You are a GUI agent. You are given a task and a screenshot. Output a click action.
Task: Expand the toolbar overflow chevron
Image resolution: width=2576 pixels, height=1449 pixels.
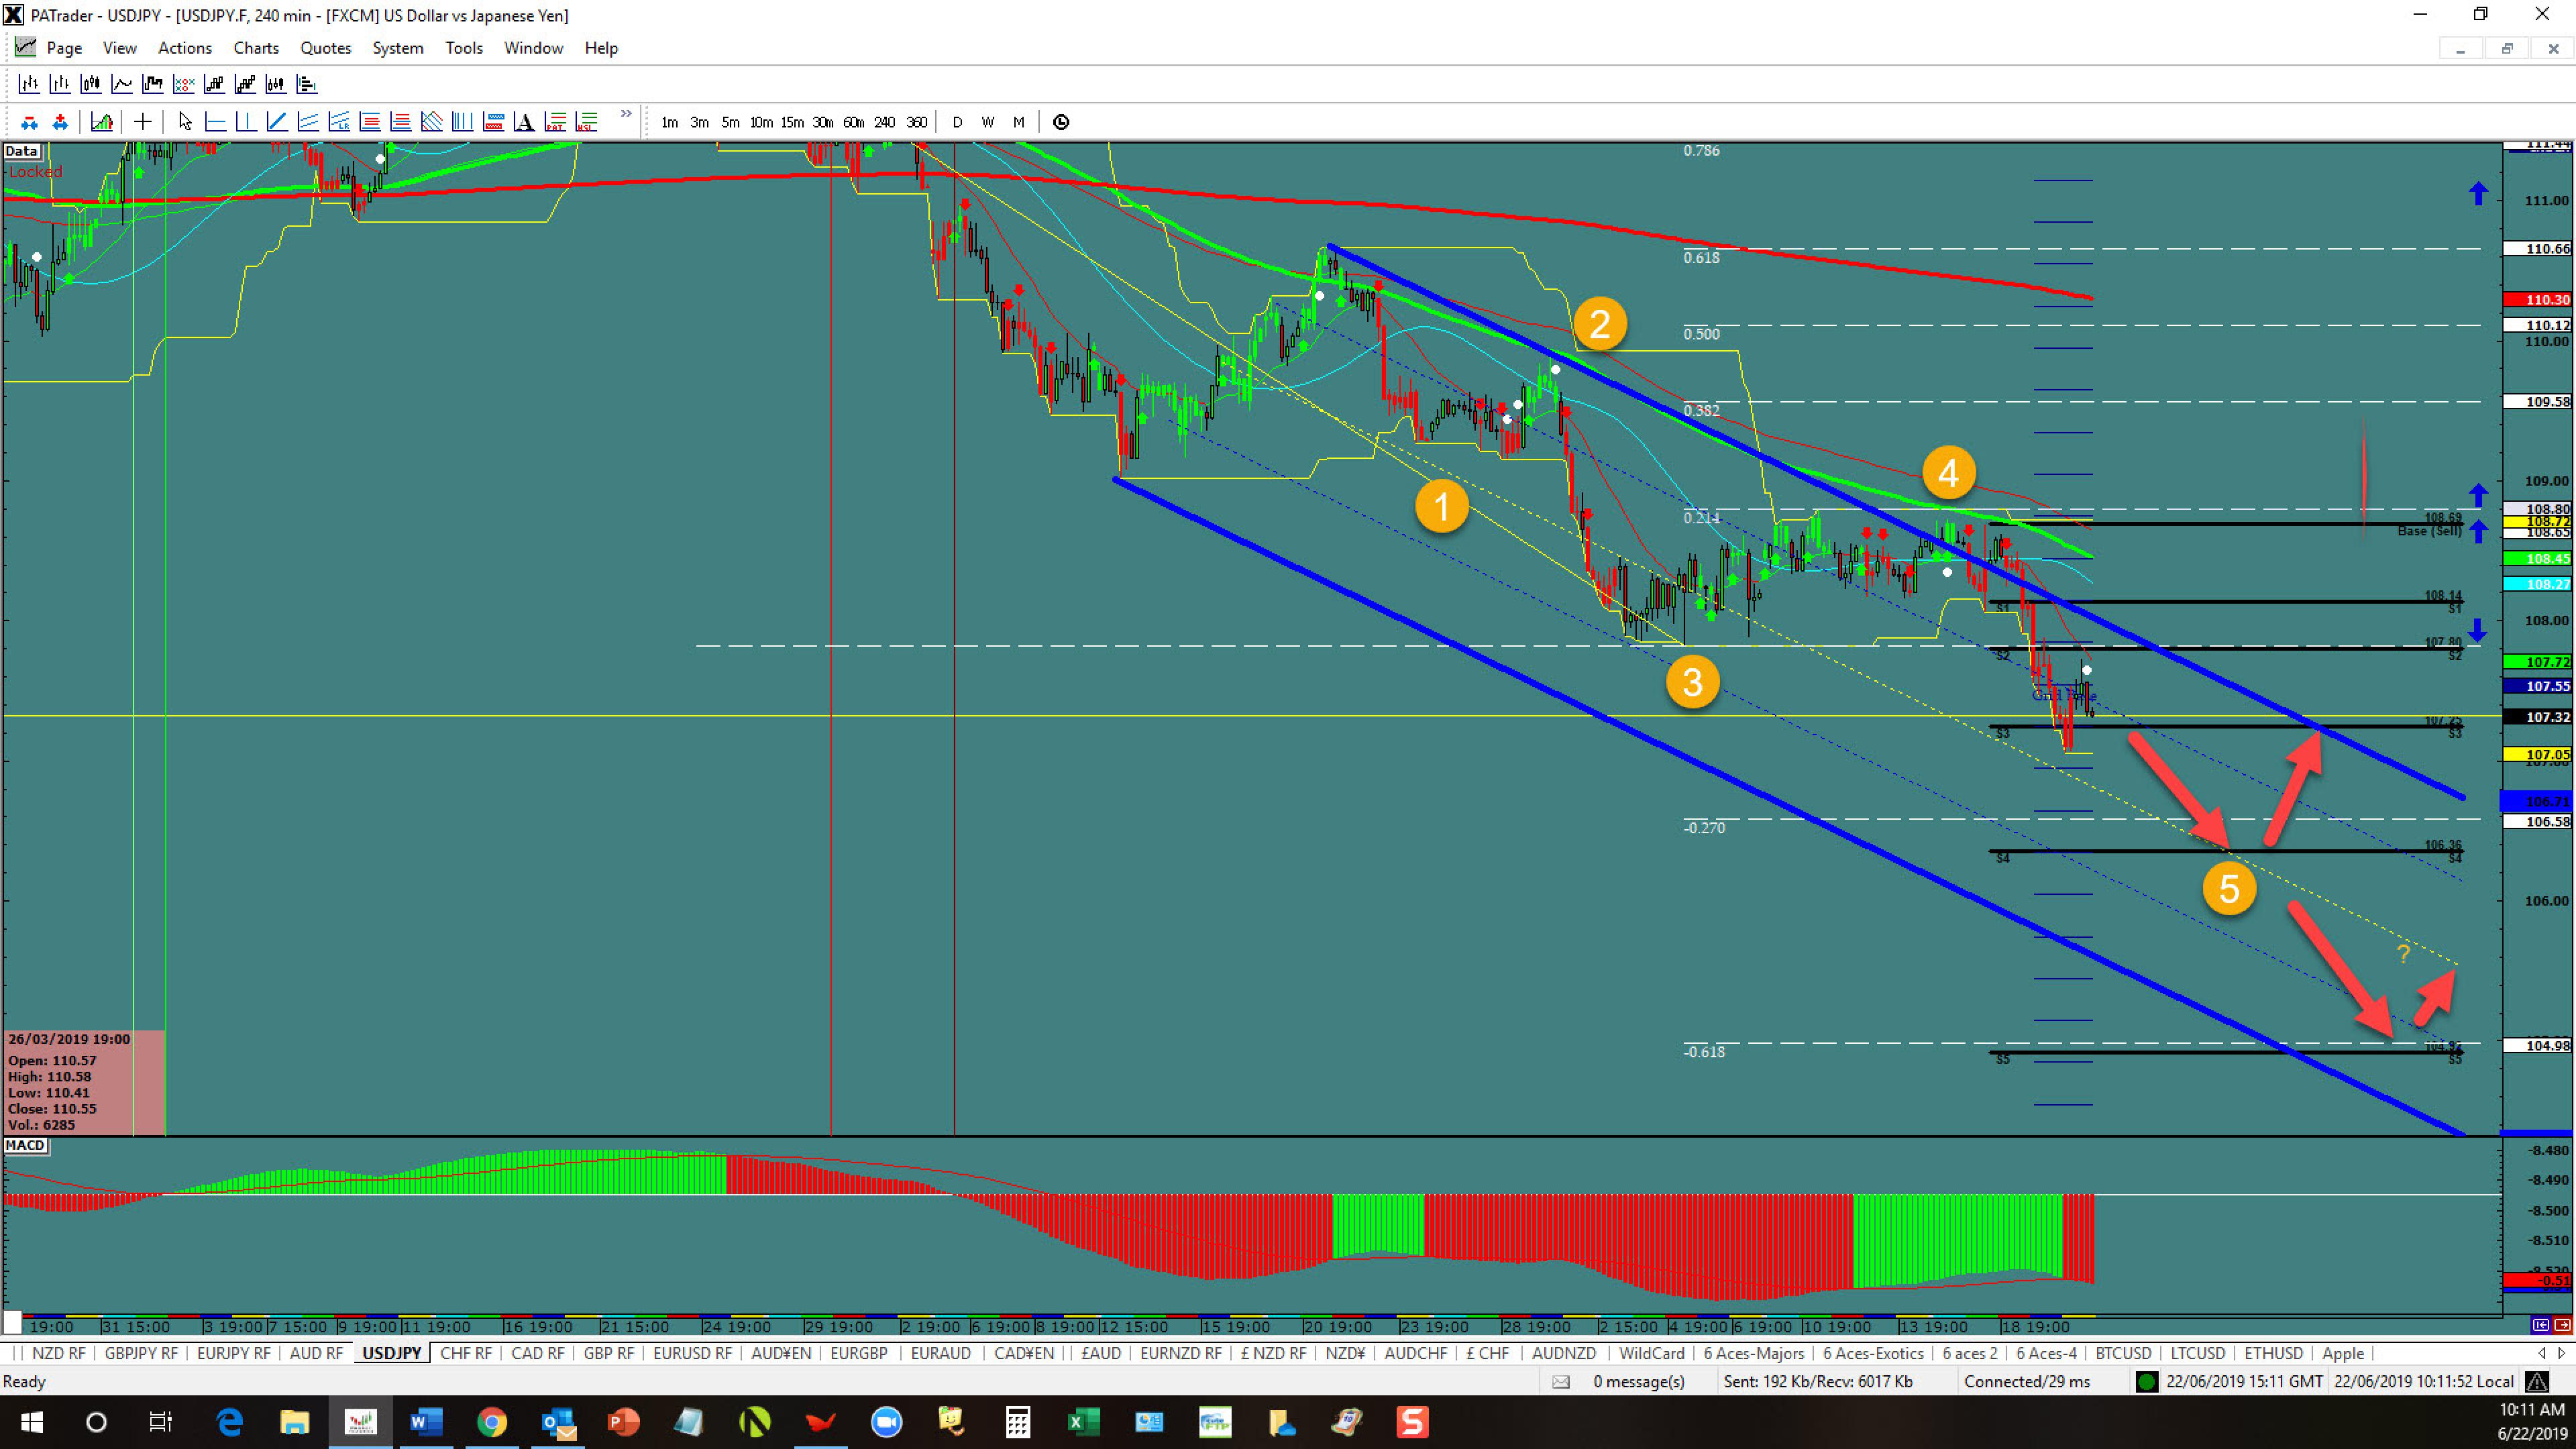point(626,114)
